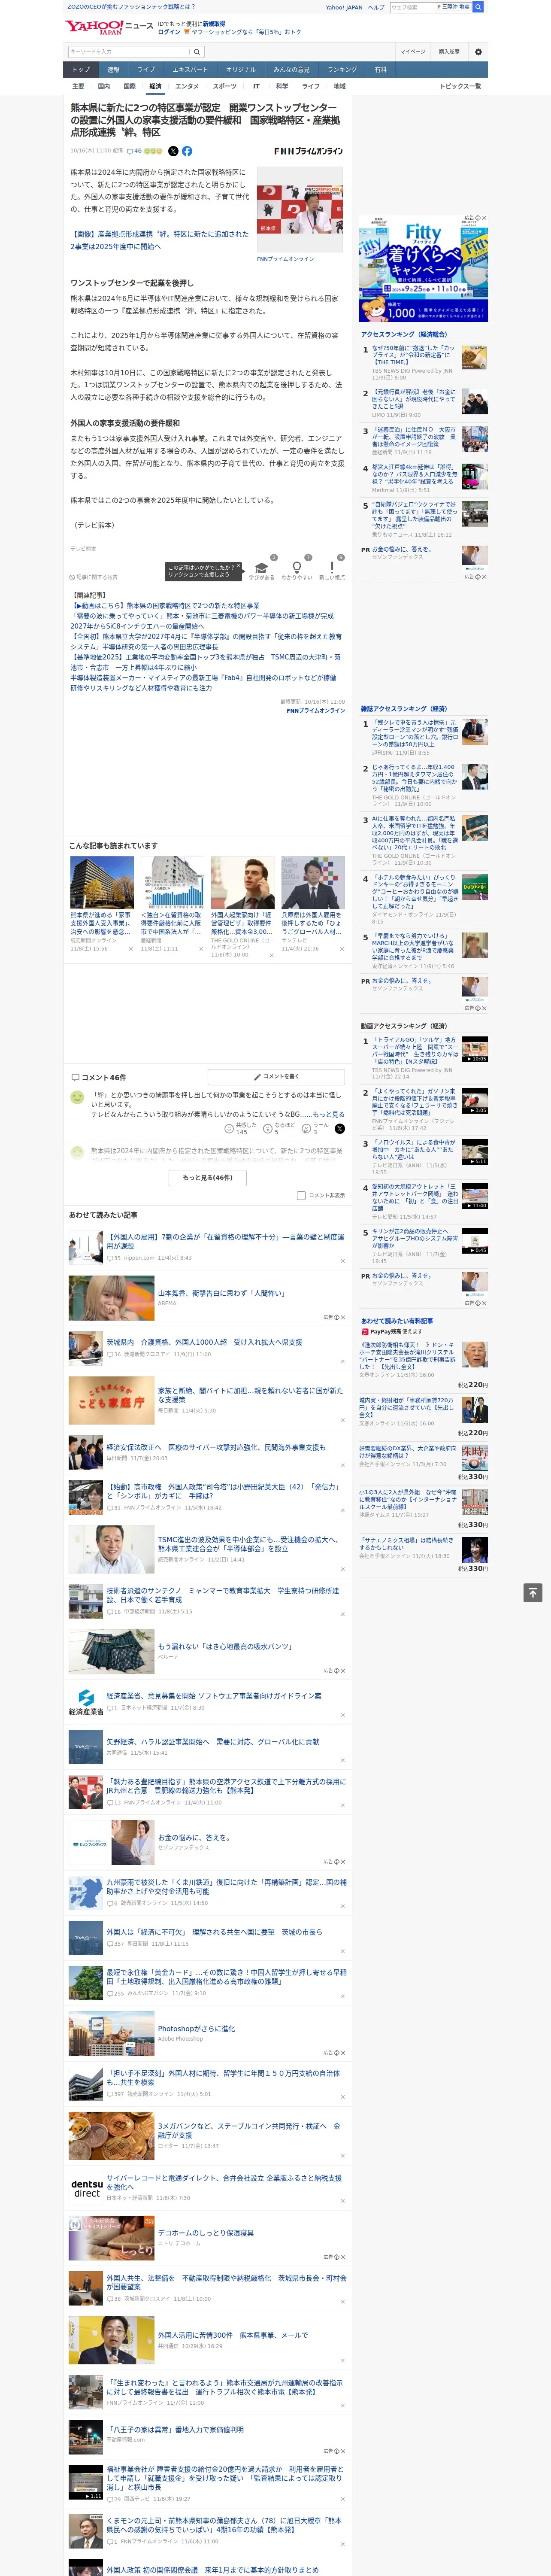Share the article on X
Image resolution: width=551 pixels, height=2576 pixels.
(173, 151)
